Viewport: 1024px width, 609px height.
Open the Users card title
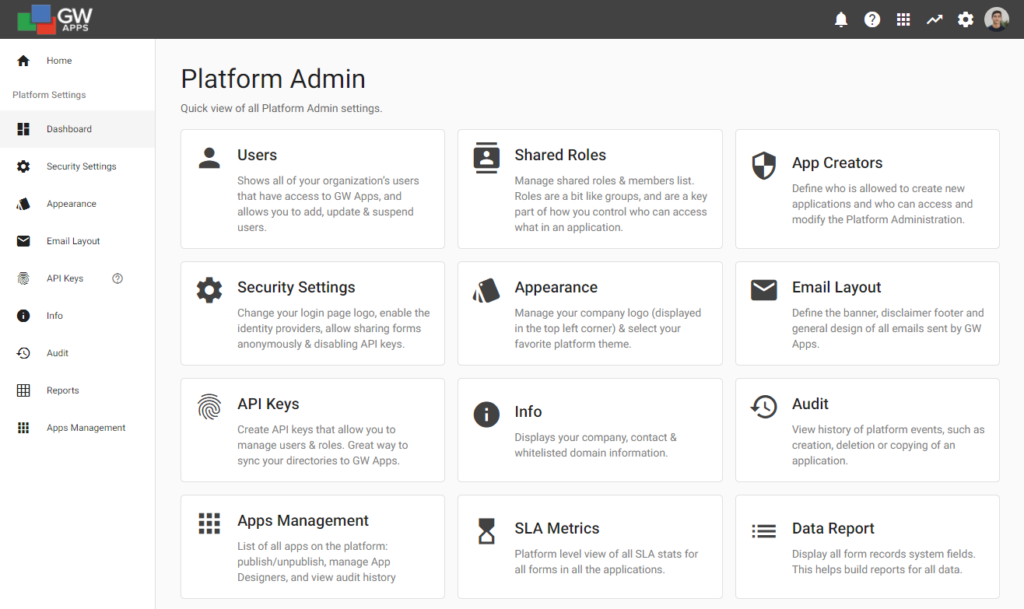point(257,155)
